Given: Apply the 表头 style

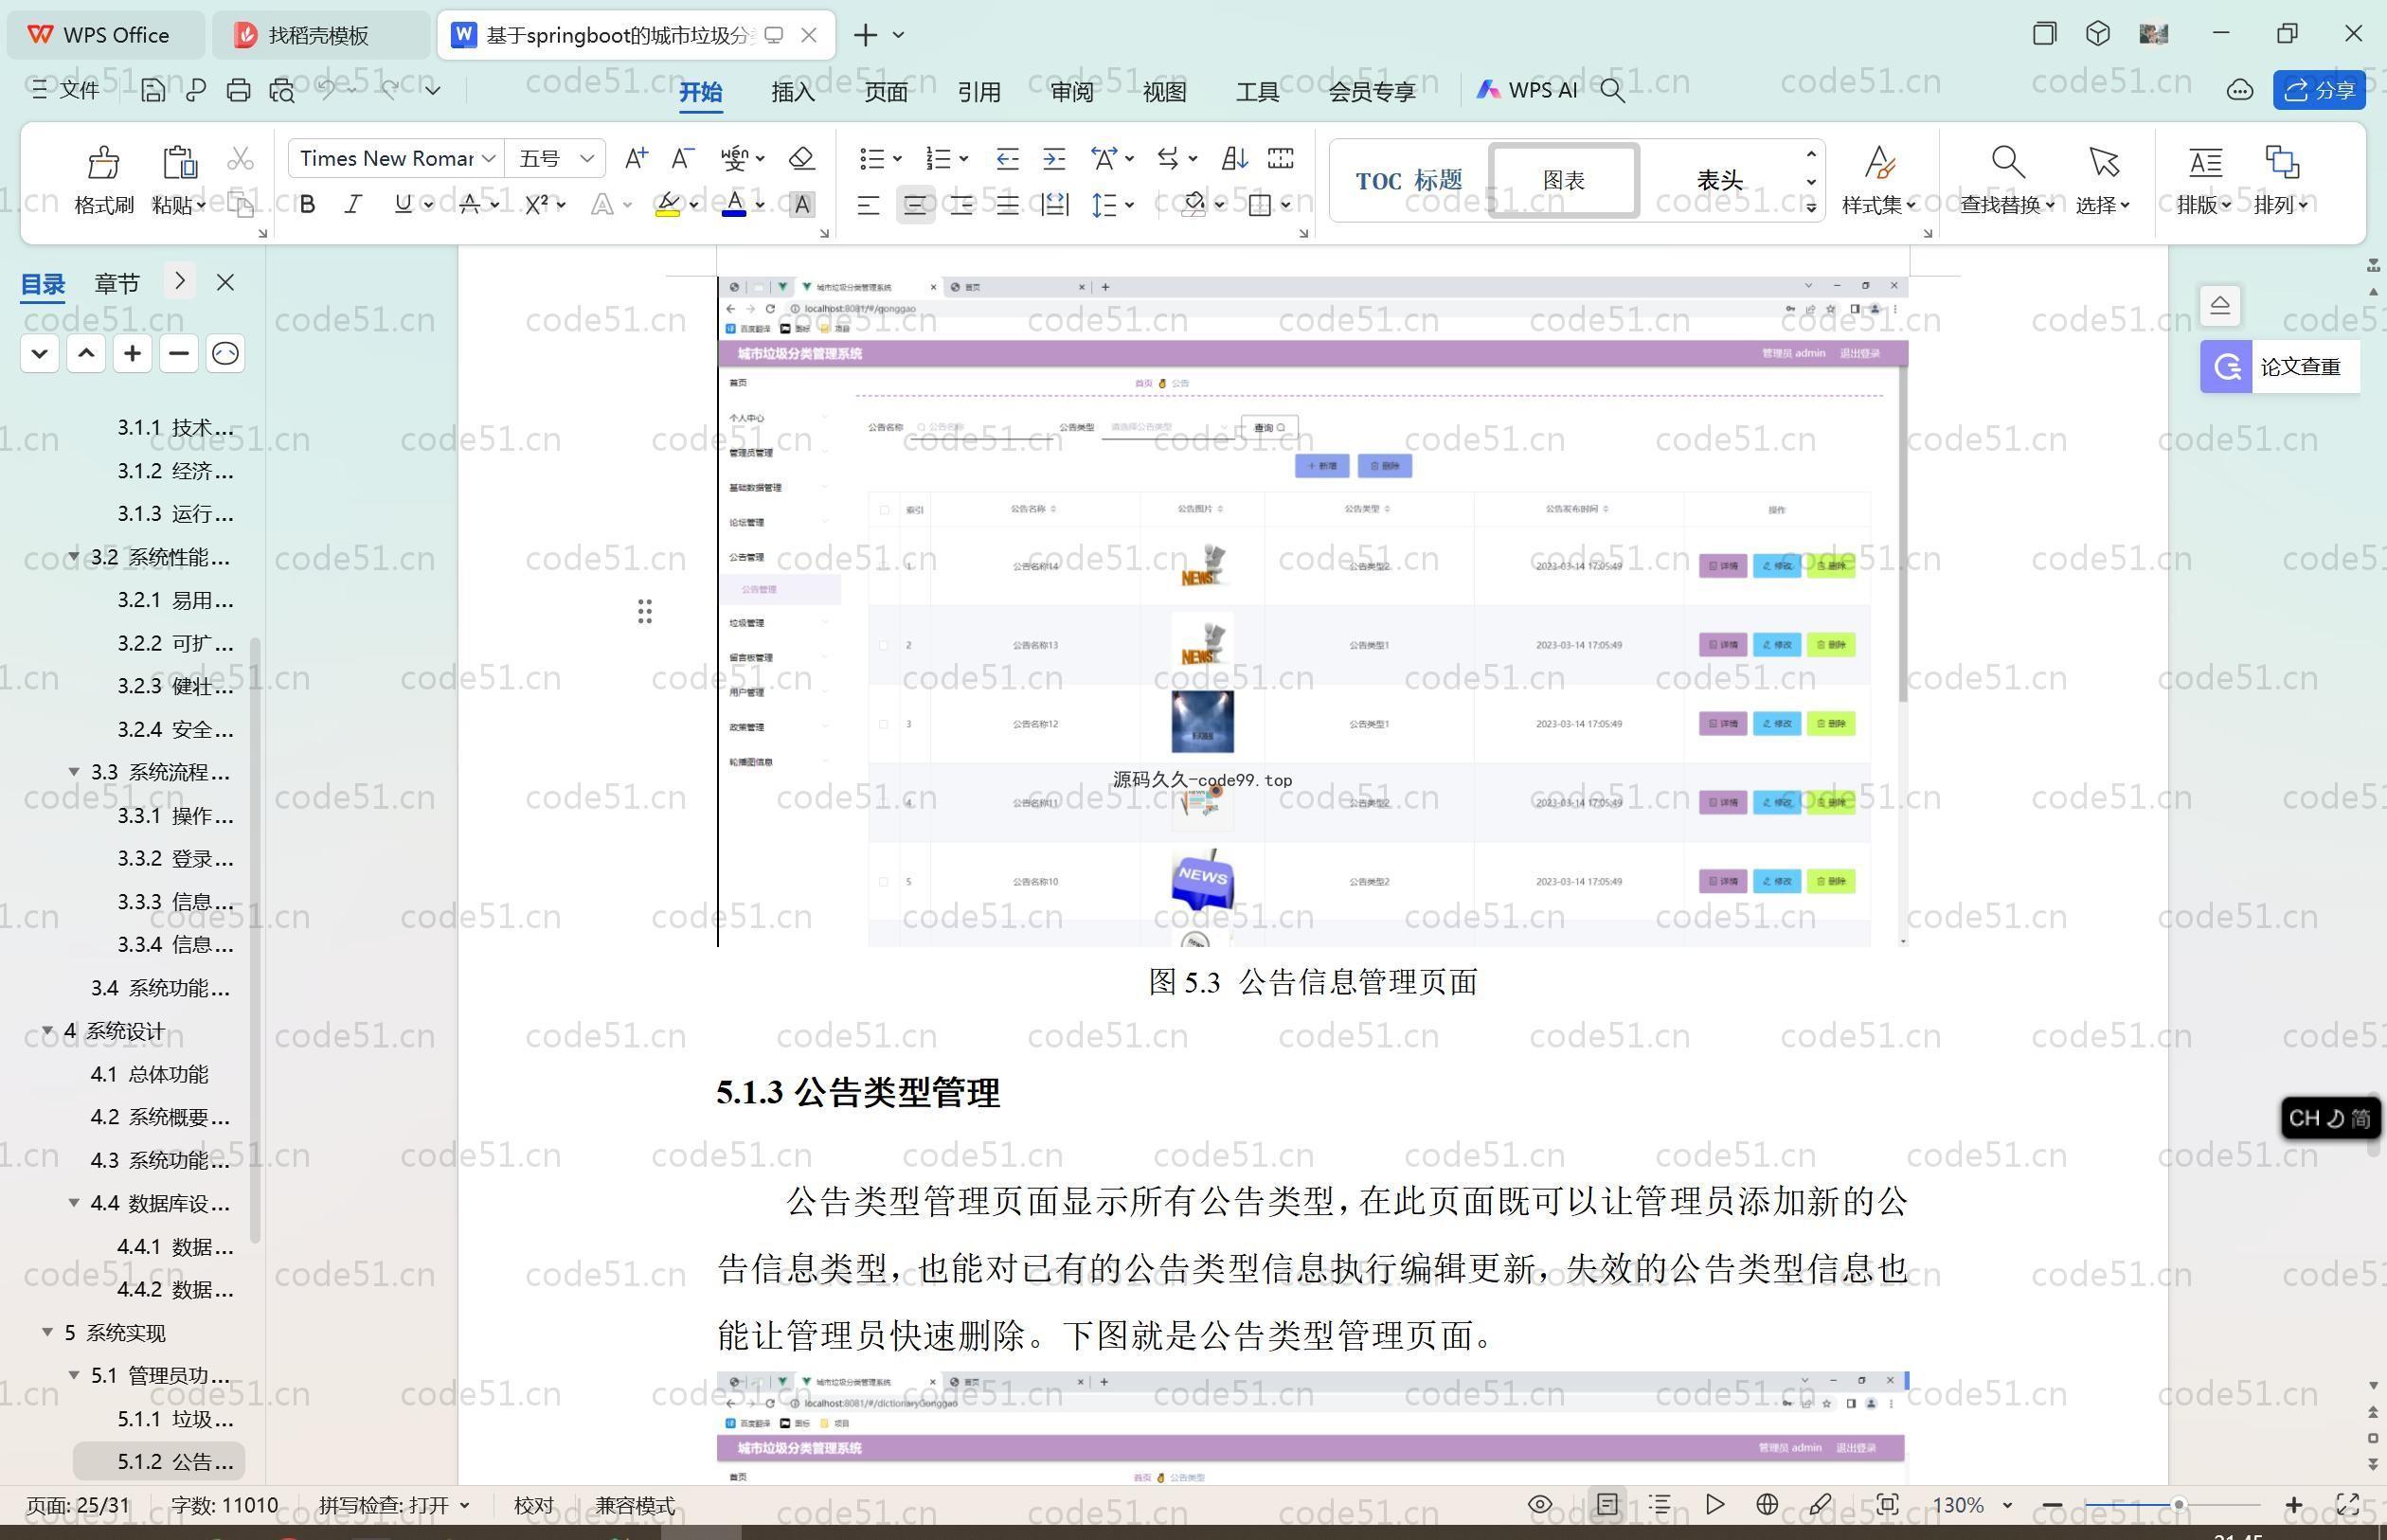Looking at the screenshot, I should pos(1719,181).
